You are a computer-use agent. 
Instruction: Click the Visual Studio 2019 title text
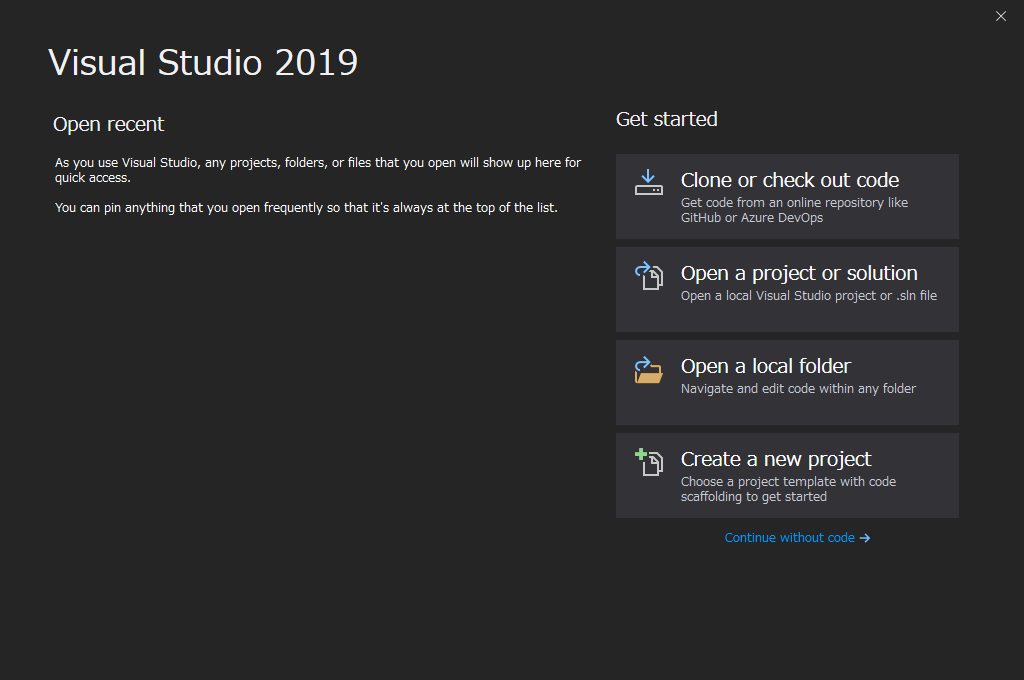click(x=203, y=63)
